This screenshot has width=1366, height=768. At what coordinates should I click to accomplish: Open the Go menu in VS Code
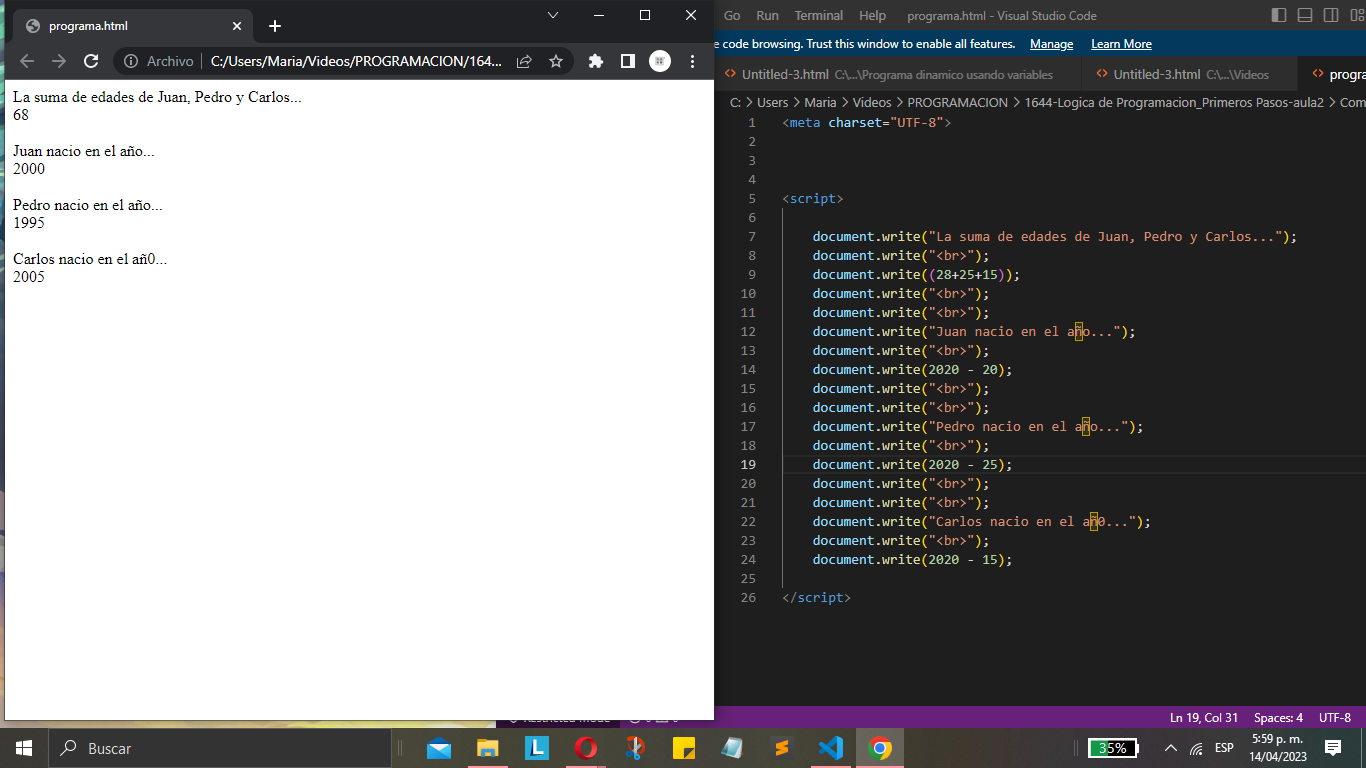coord(732,15)
